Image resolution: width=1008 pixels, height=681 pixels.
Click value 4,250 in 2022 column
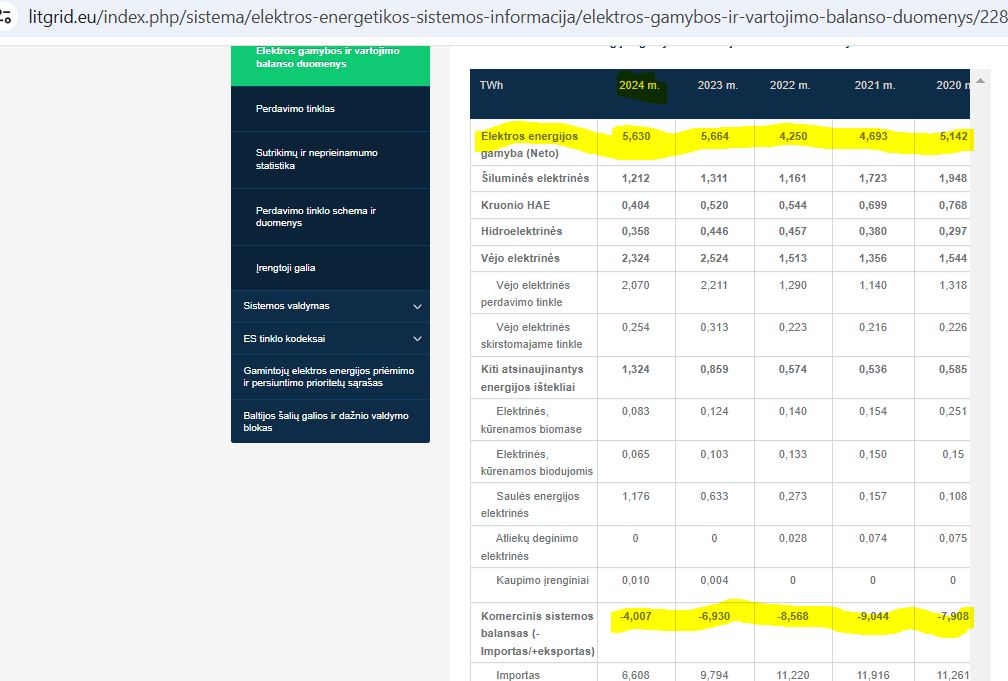click(x=793, y=136)
